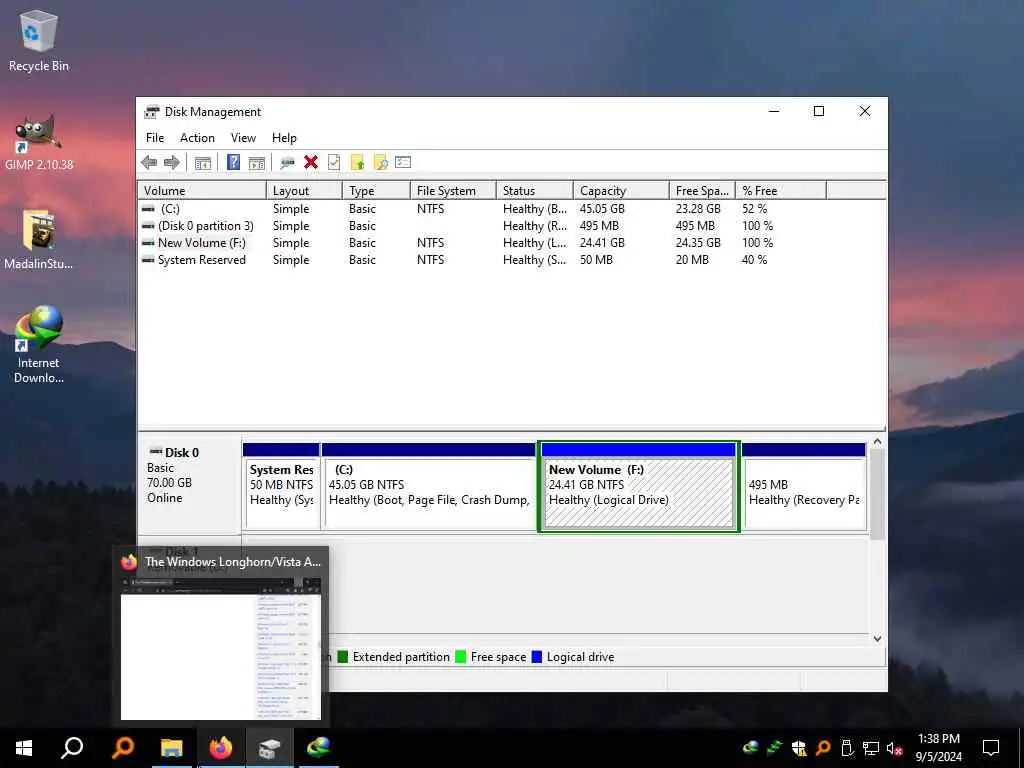Open Help via the blue question mark icon
Image resolution: width=1024 pixels, height=768 pixels.
[x=233, y=163]
